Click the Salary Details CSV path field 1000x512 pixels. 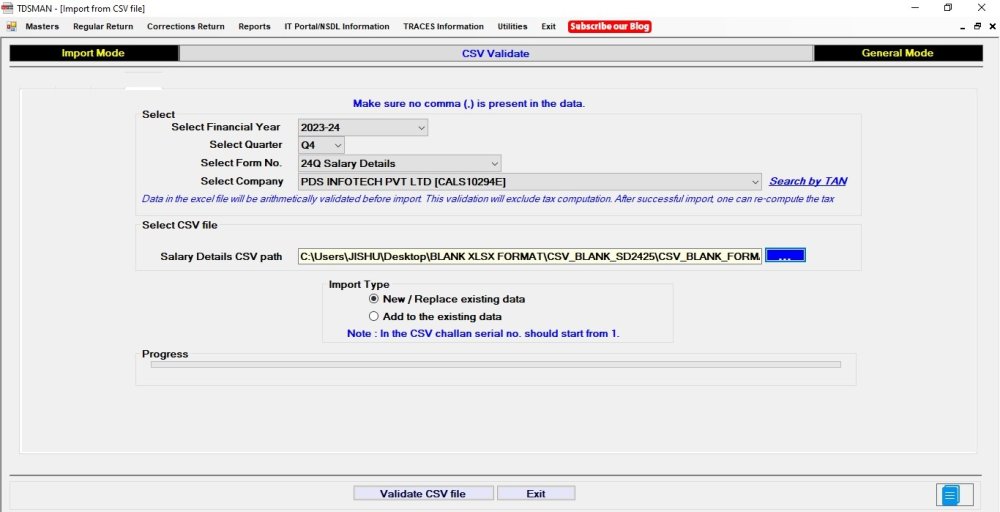[x=529, y=256]
